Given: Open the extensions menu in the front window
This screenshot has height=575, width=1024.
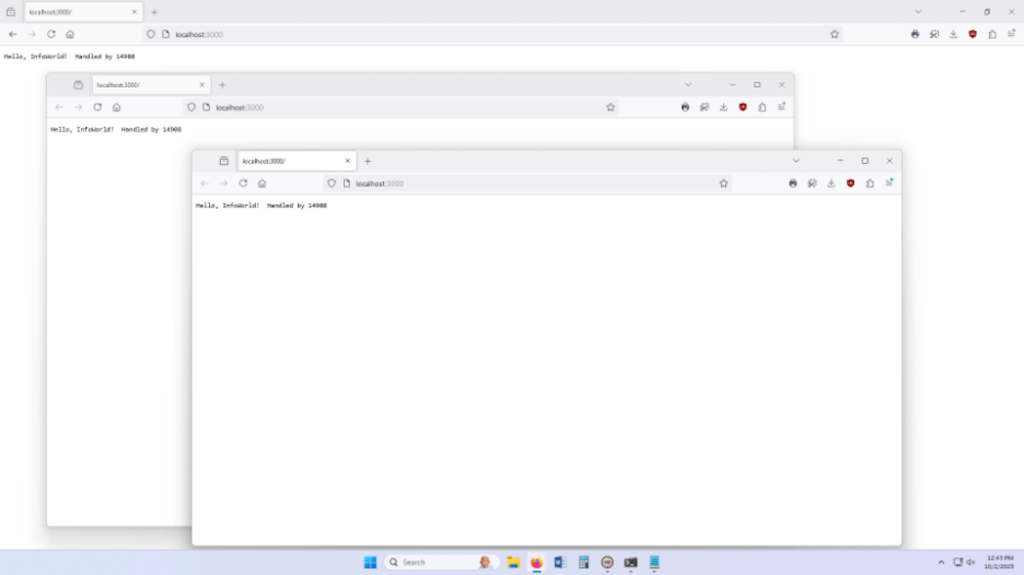Looking at the screenshot, I should [x=870, y=184].
